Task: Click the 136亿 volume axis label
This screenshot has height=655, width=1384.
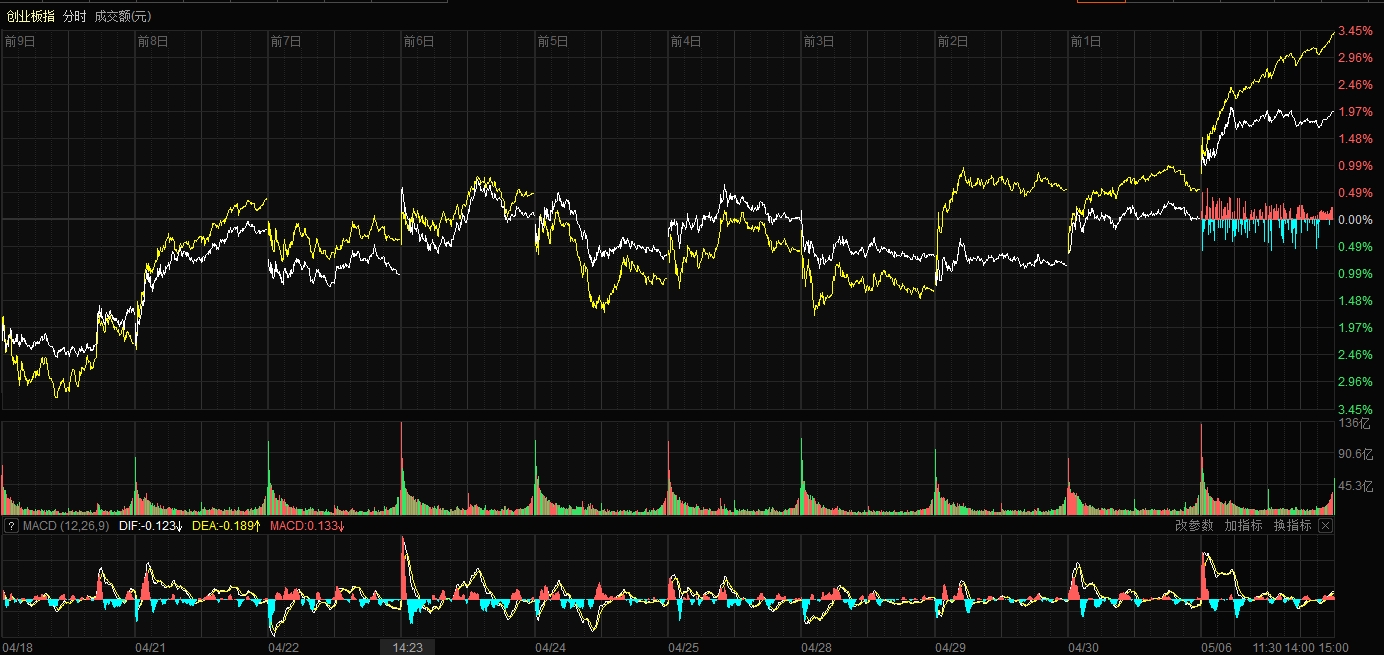Action: 1352,423
